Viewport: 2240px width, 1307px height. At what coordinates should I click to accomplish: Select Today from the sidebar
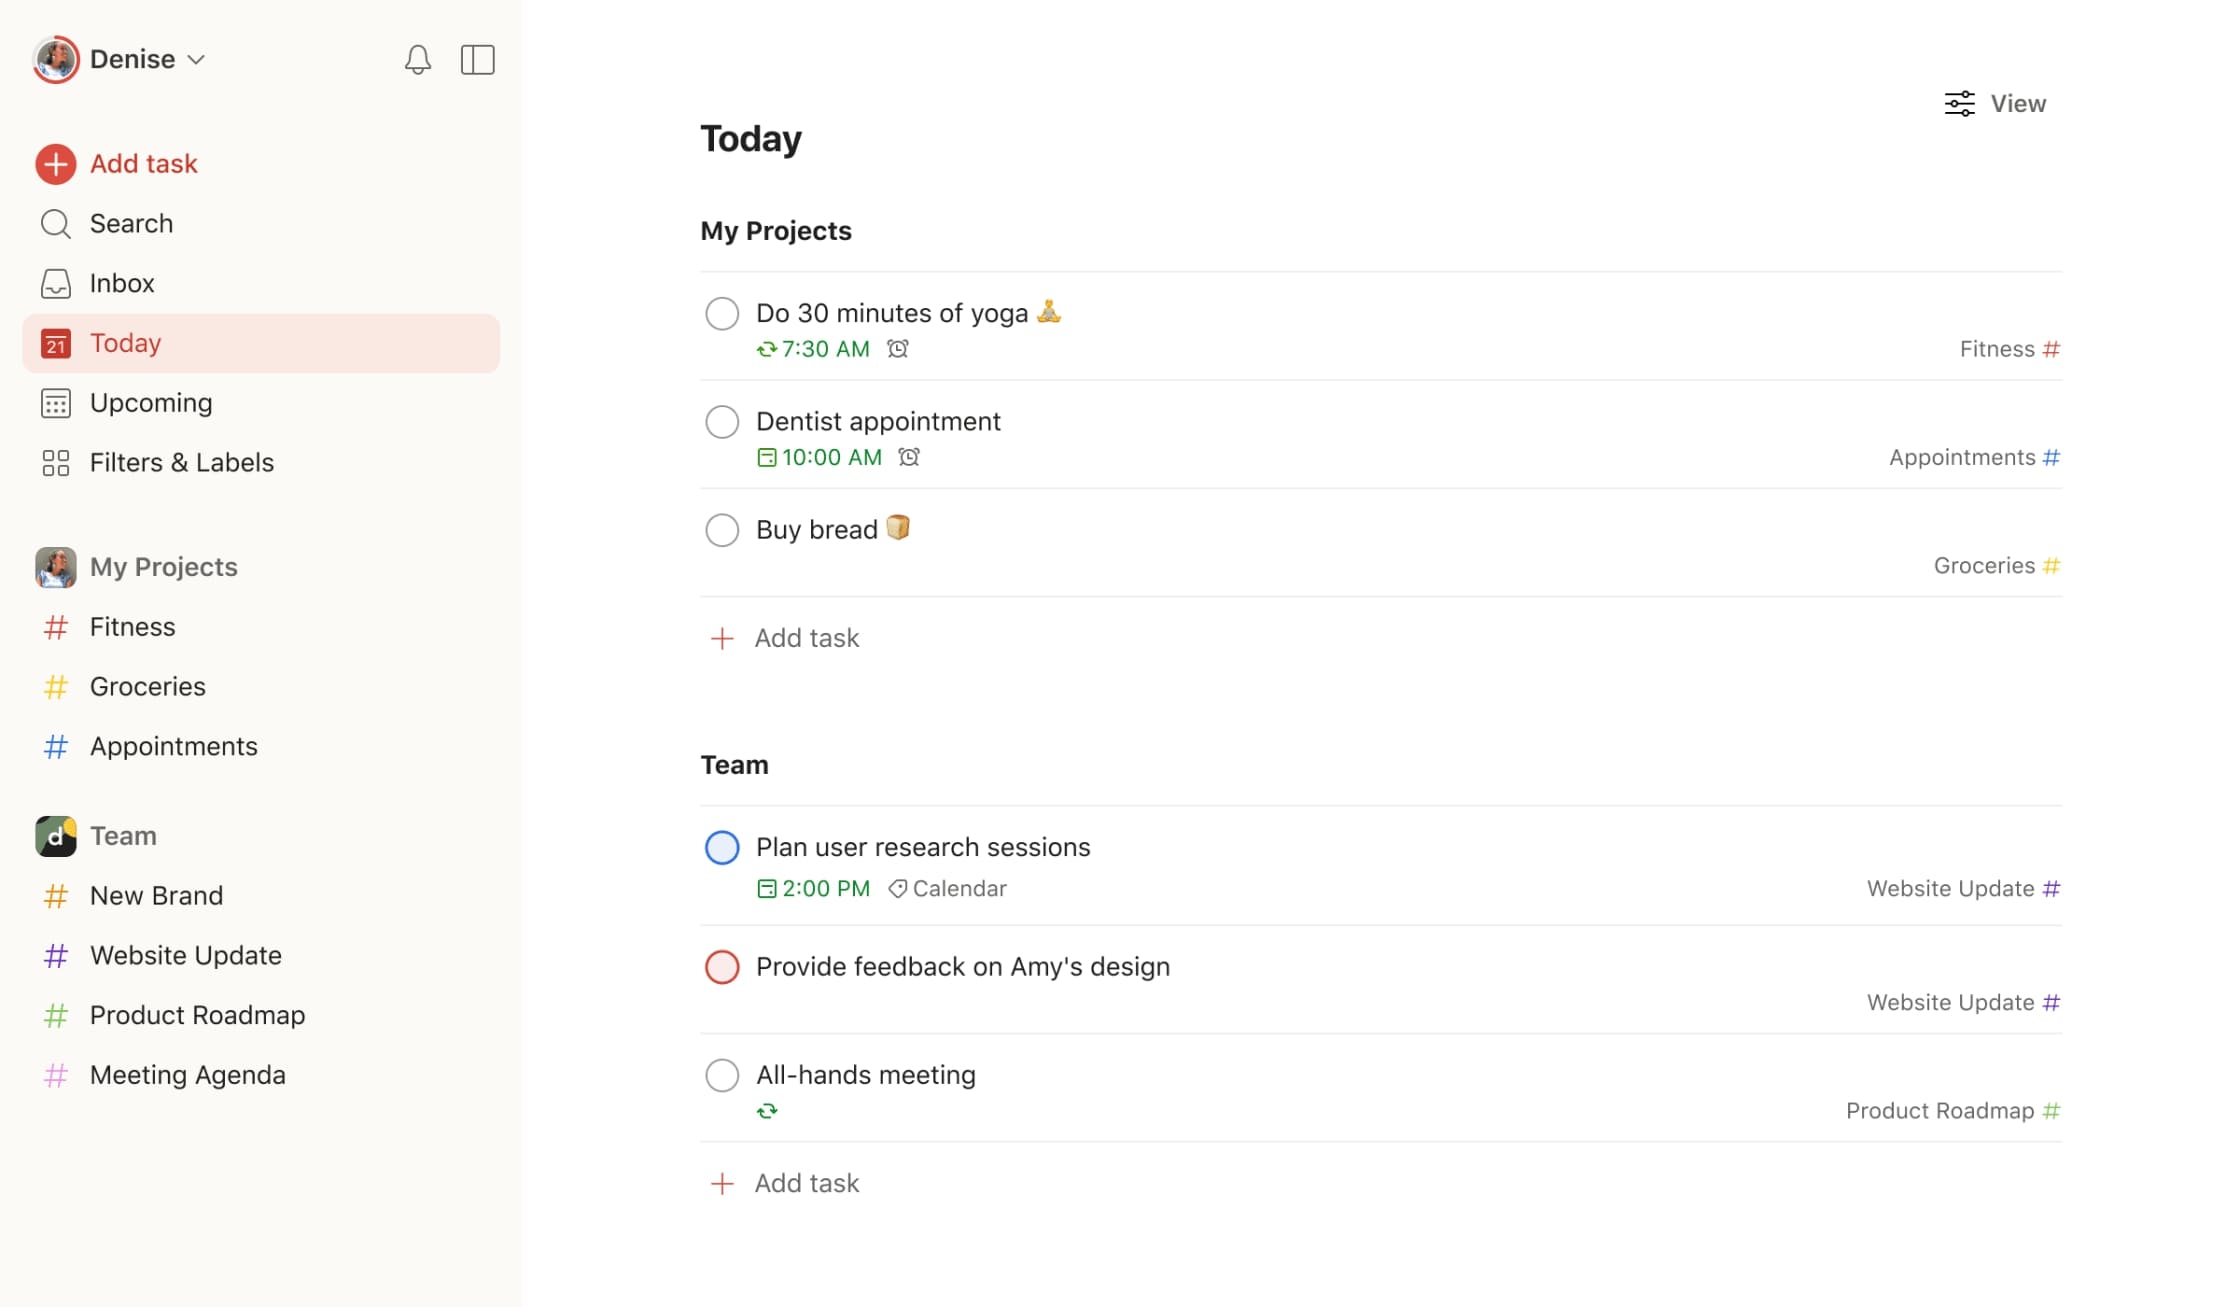124,342
